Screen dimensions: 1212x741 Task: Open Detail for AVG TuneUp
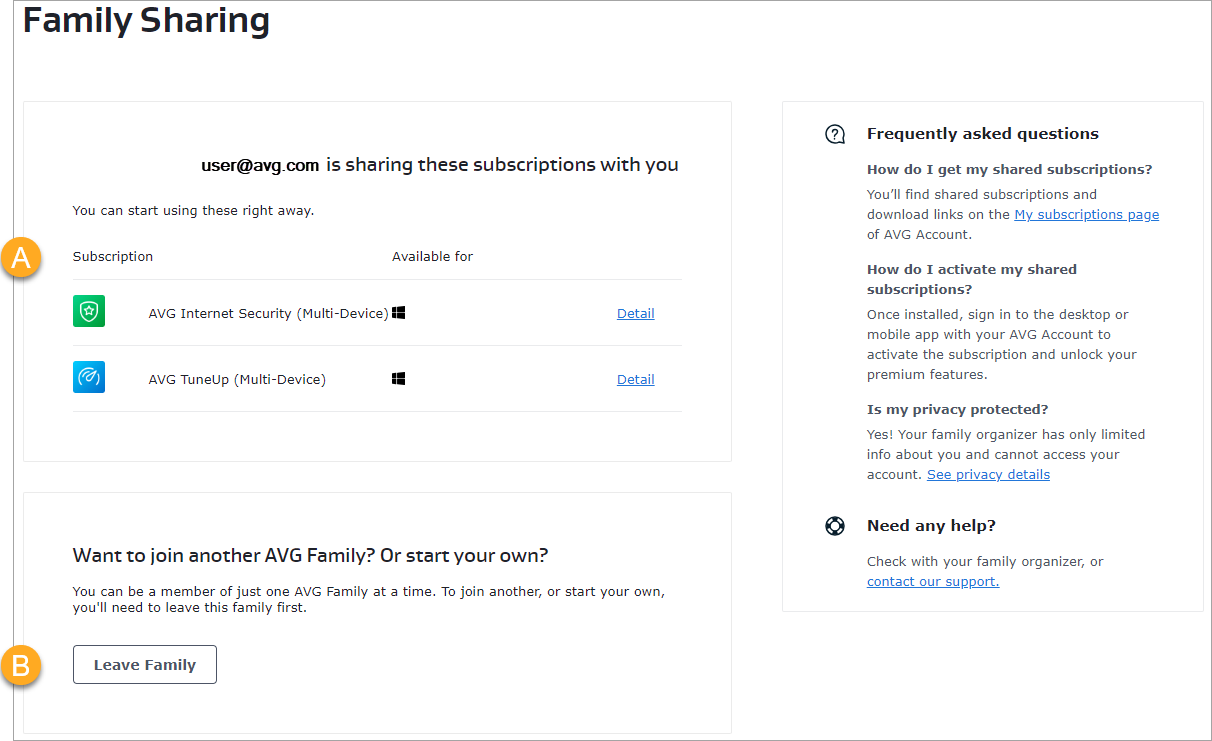(x=635, y=379)
